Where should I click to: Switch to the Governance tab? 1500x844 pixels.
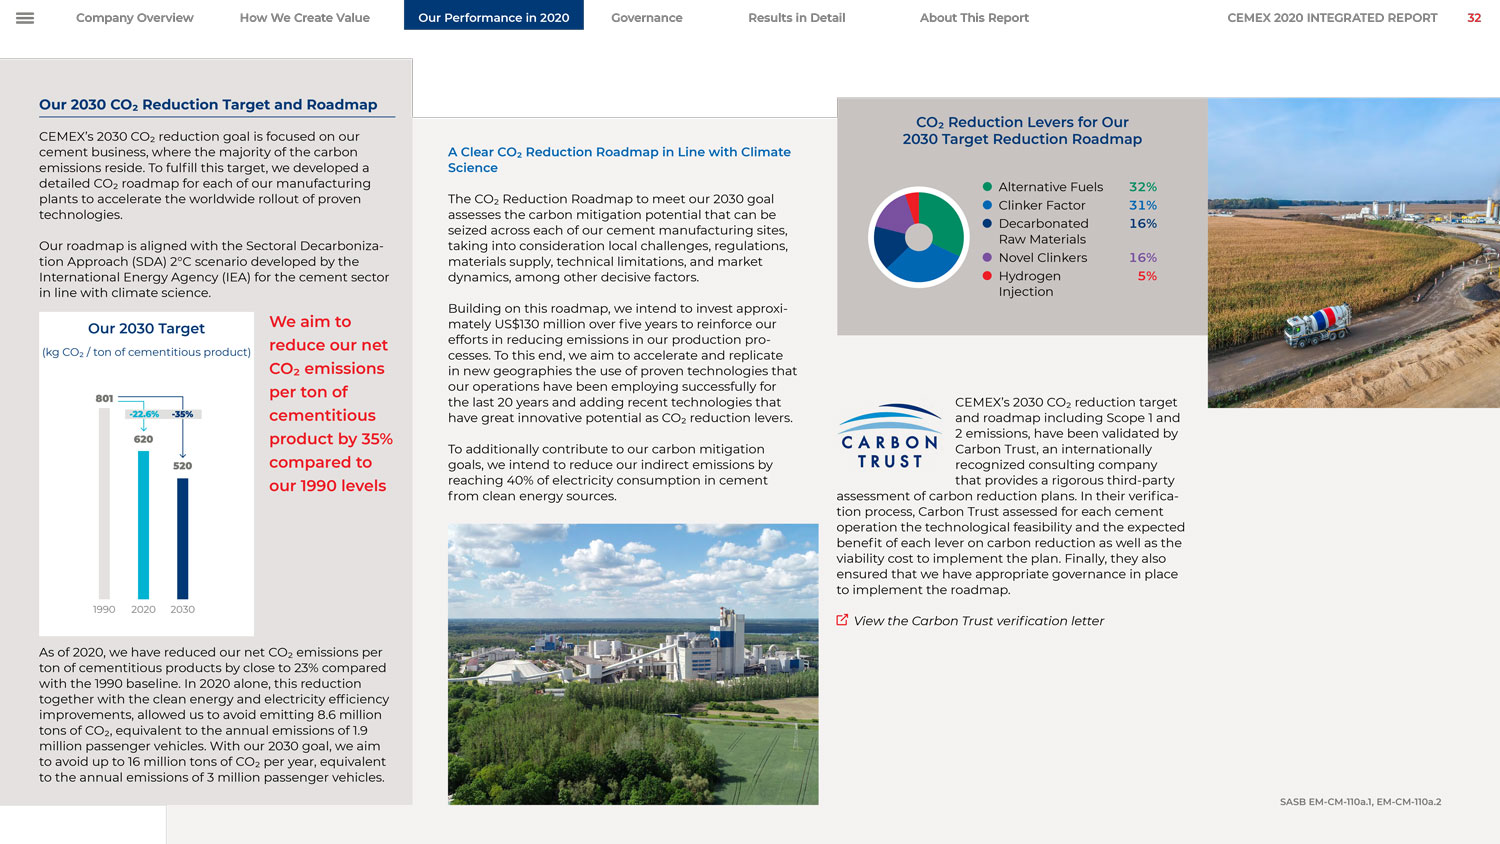click(x=646, y=18)
